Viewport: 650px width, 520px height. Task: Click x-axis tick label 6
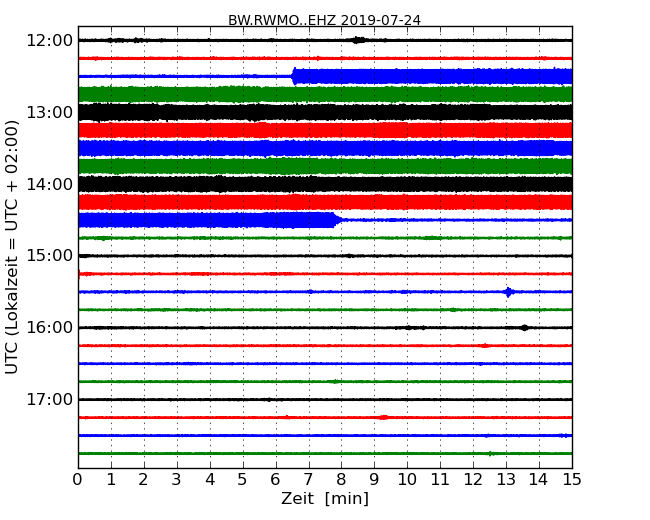point(276,480)
